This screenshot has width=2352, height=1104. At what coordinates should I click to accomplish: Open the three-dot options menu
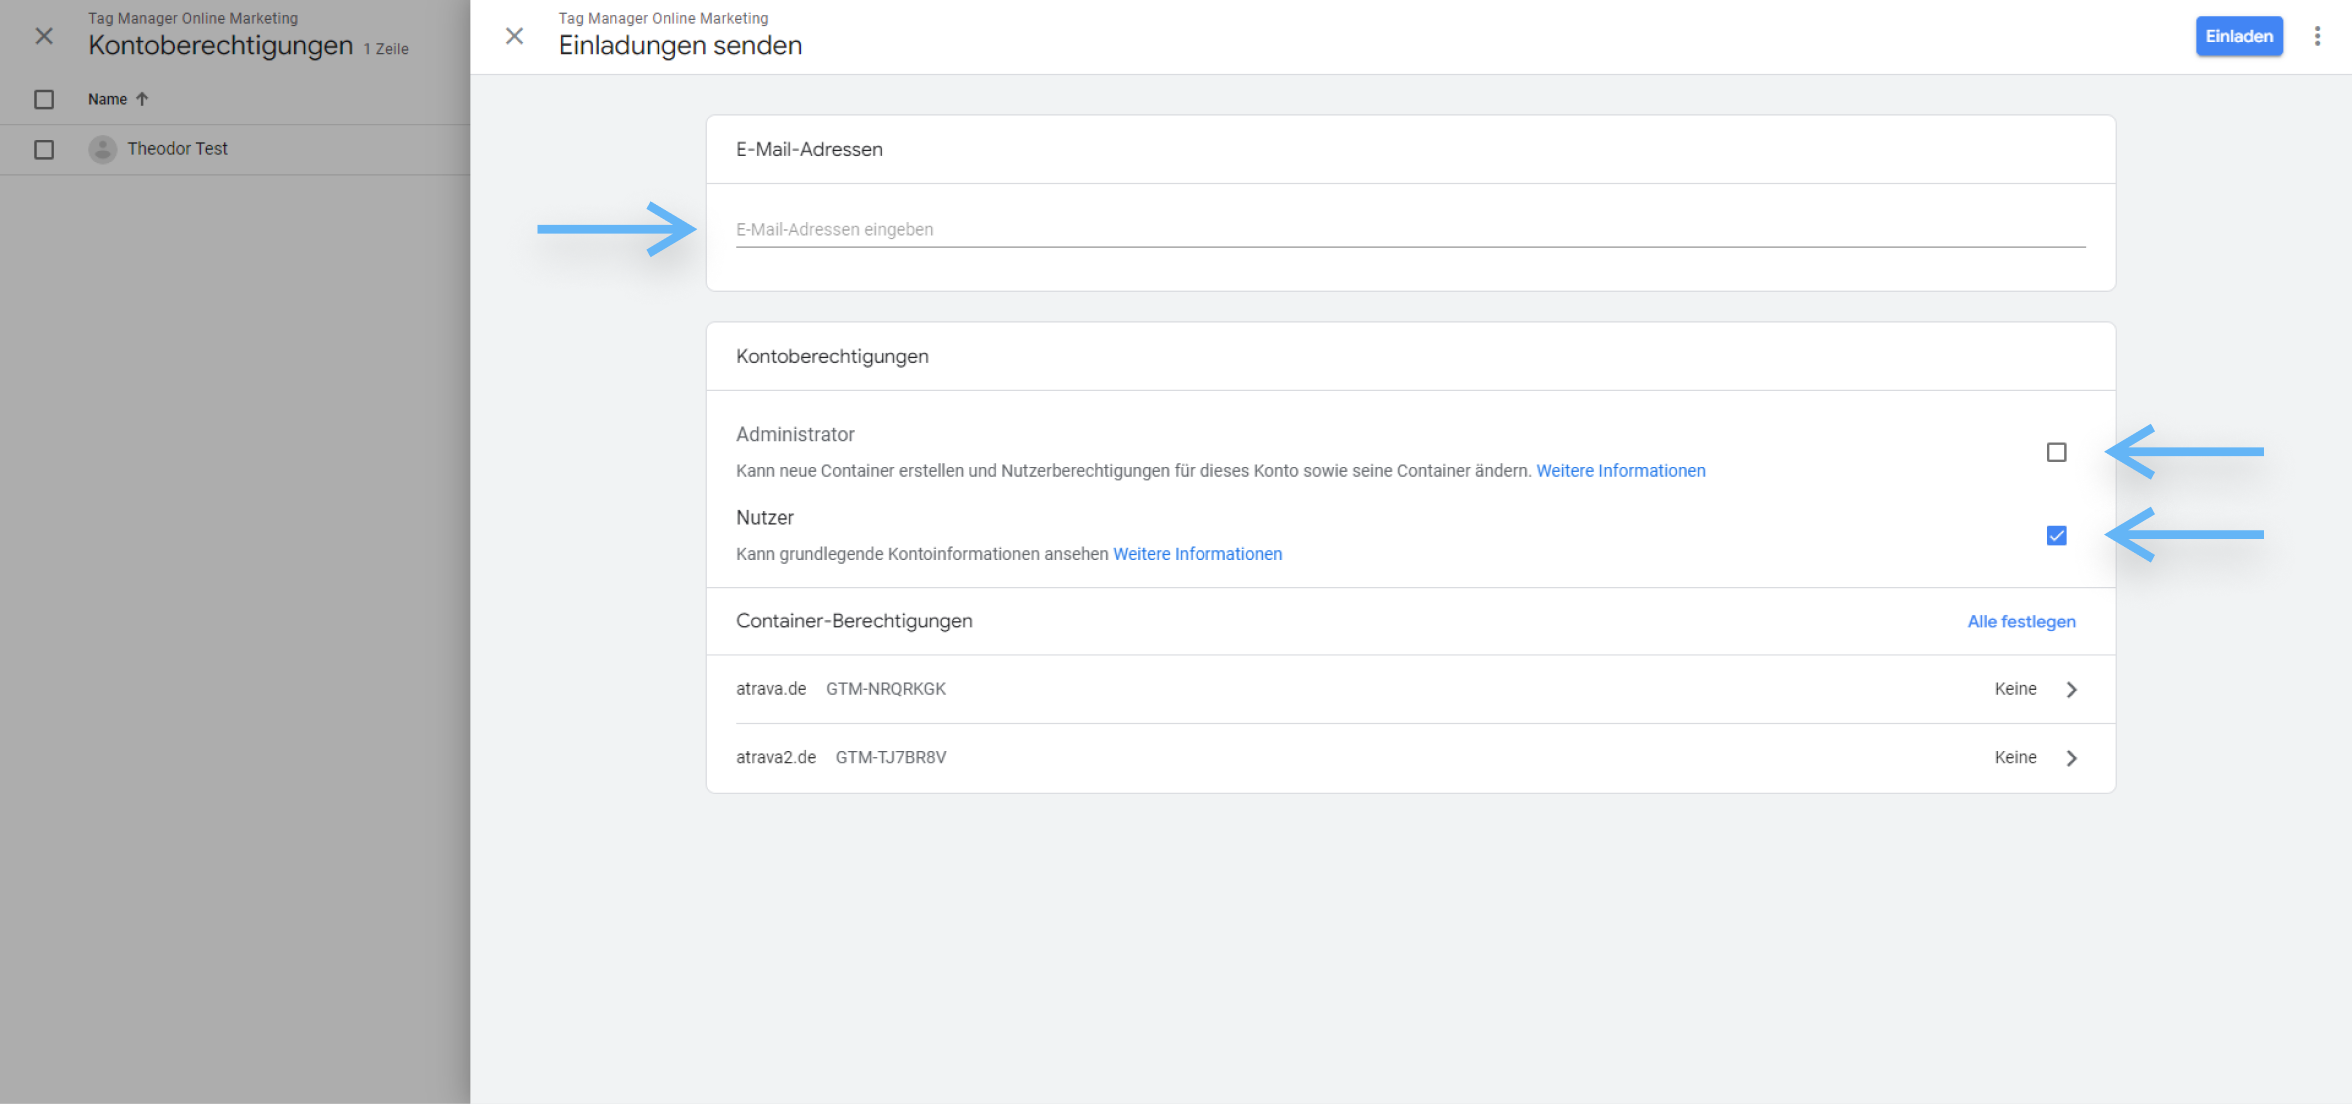click(x=2318, y=35)
